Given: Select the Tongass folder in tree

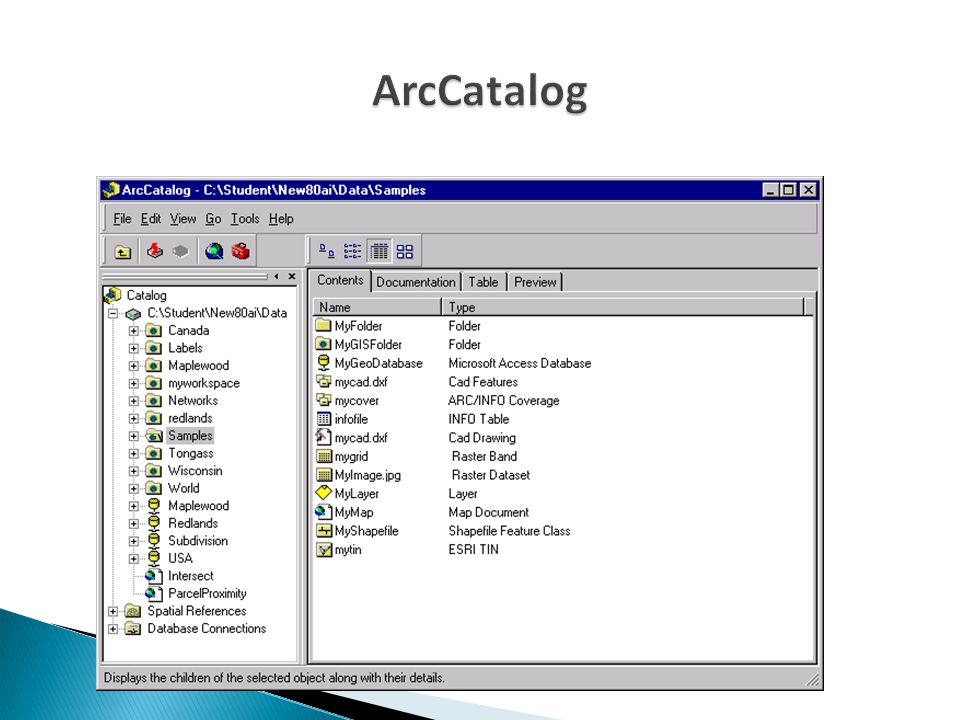Looking at the screenshot, I should coord(190,454).
